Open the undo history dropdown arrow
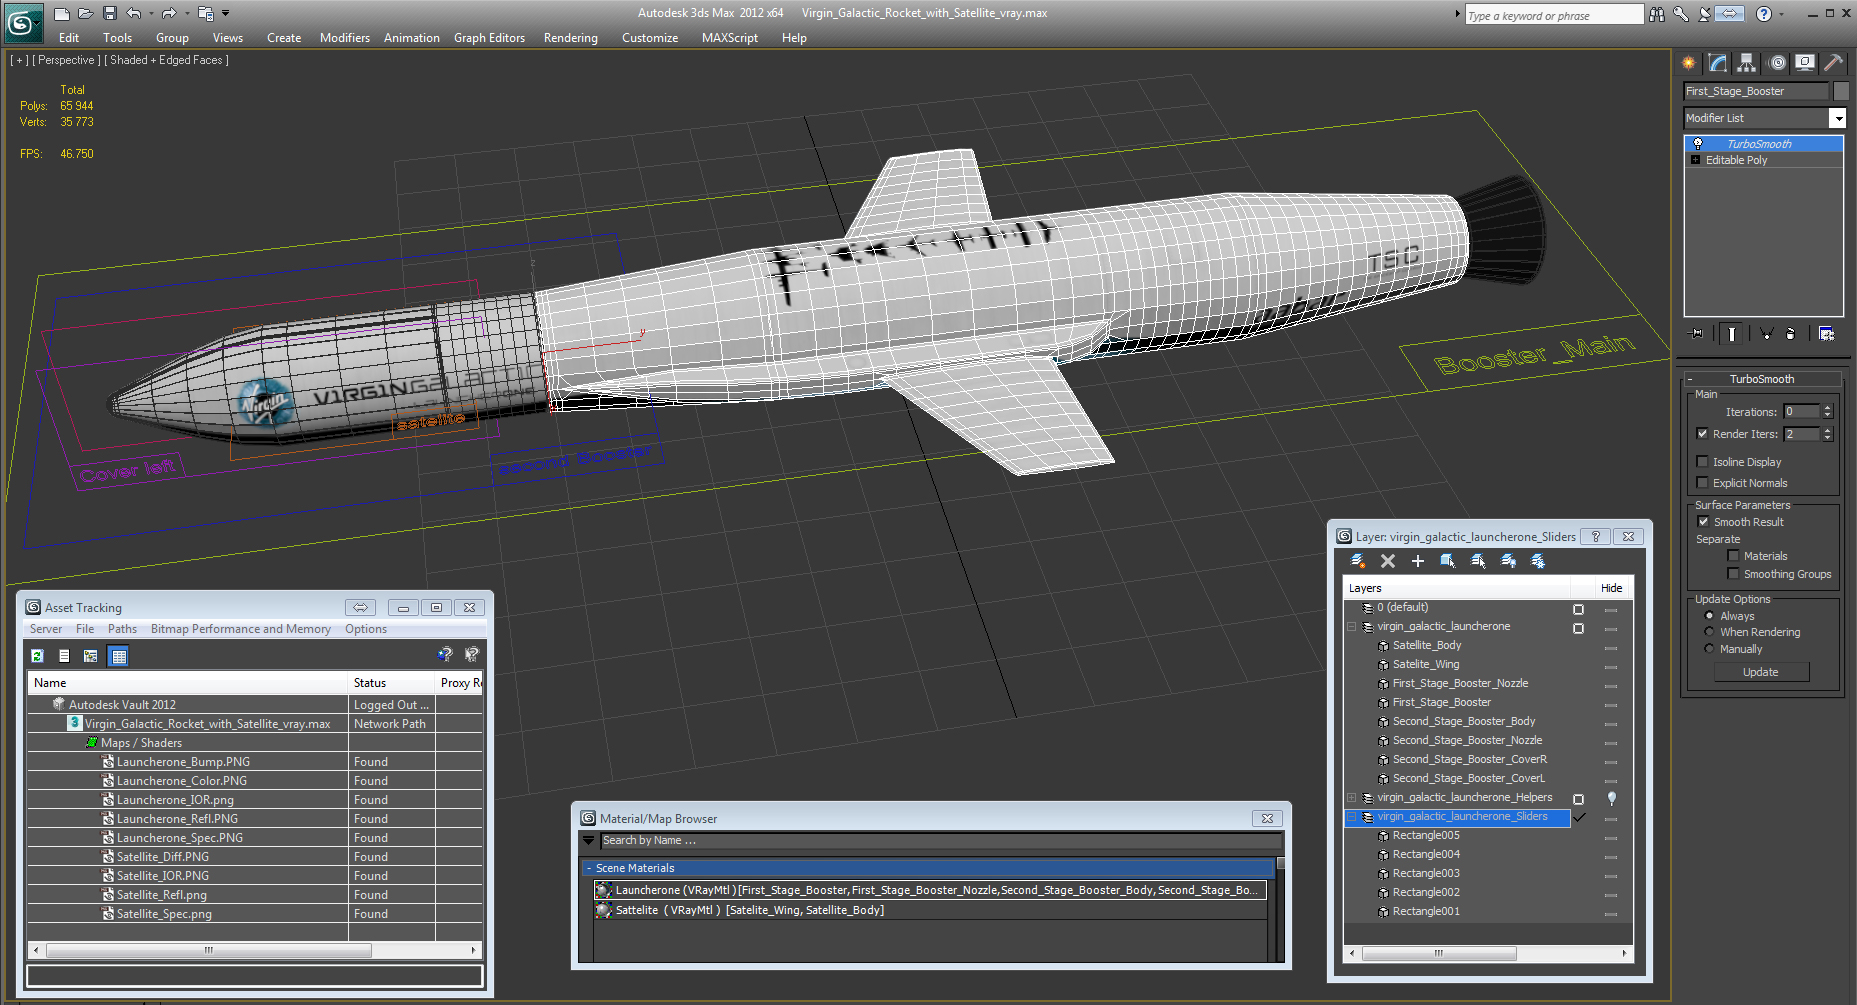 coord(150,14)
